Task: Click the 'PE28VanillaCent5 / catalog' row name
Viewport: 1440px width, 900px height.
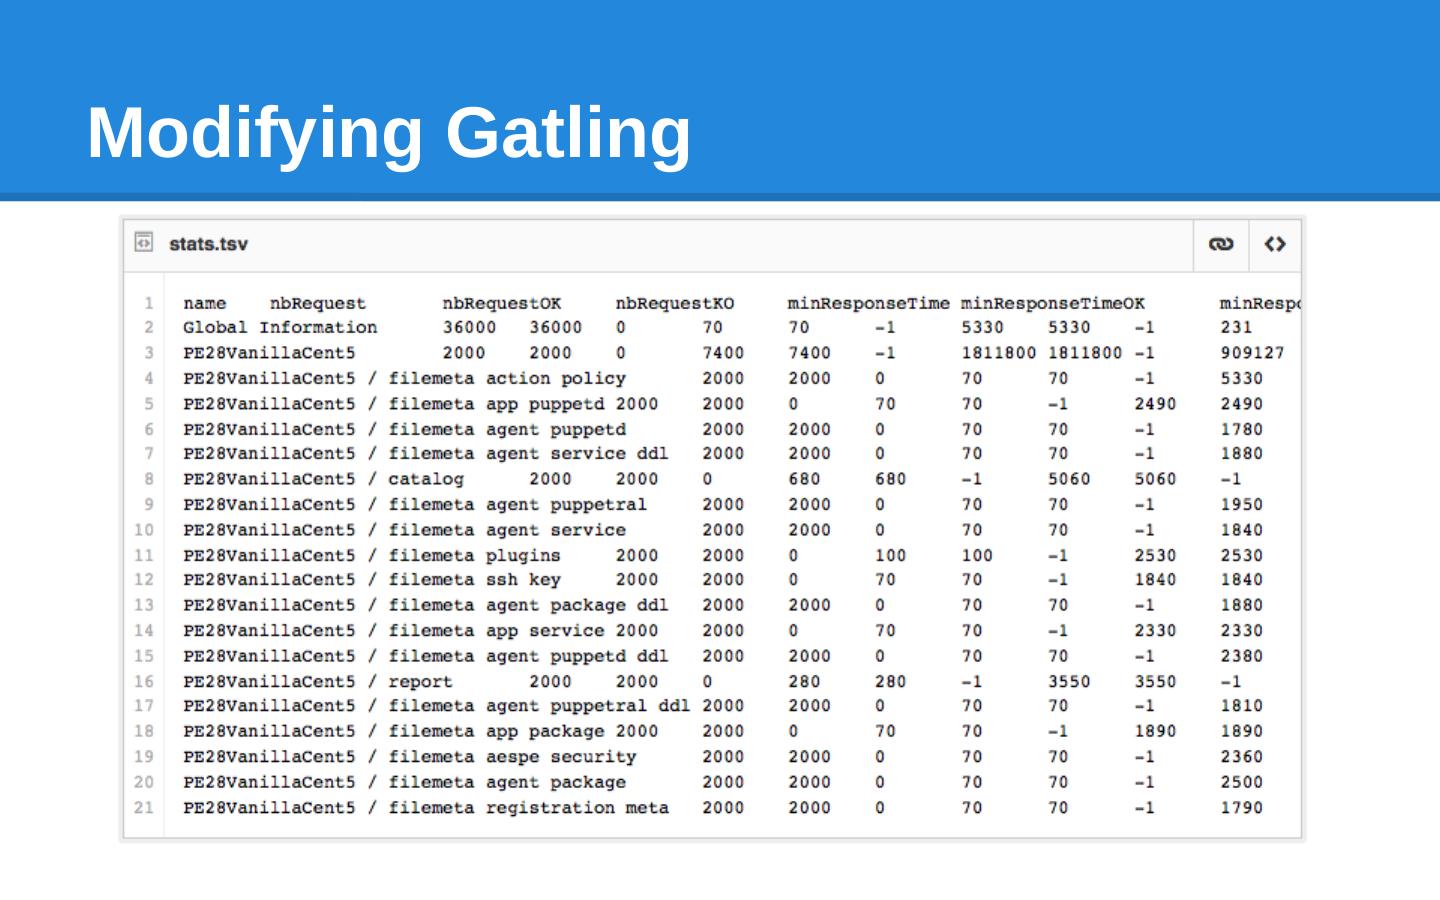Action: pos(323,479)
